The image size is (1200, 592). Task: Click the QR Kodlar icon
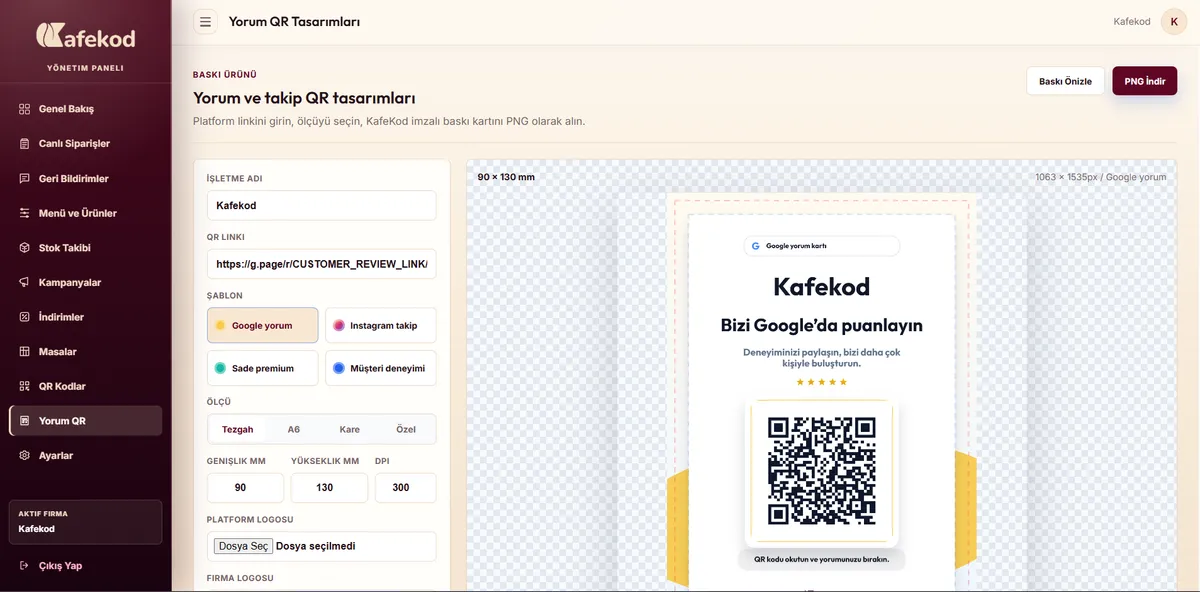pos(25,386)
